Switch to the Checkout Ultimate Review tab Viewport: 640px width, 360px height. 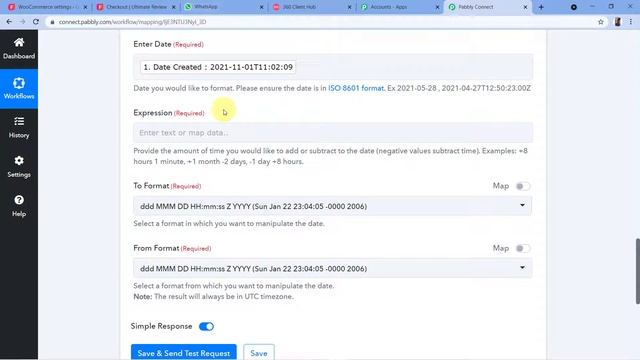click(x=136, y=7)
